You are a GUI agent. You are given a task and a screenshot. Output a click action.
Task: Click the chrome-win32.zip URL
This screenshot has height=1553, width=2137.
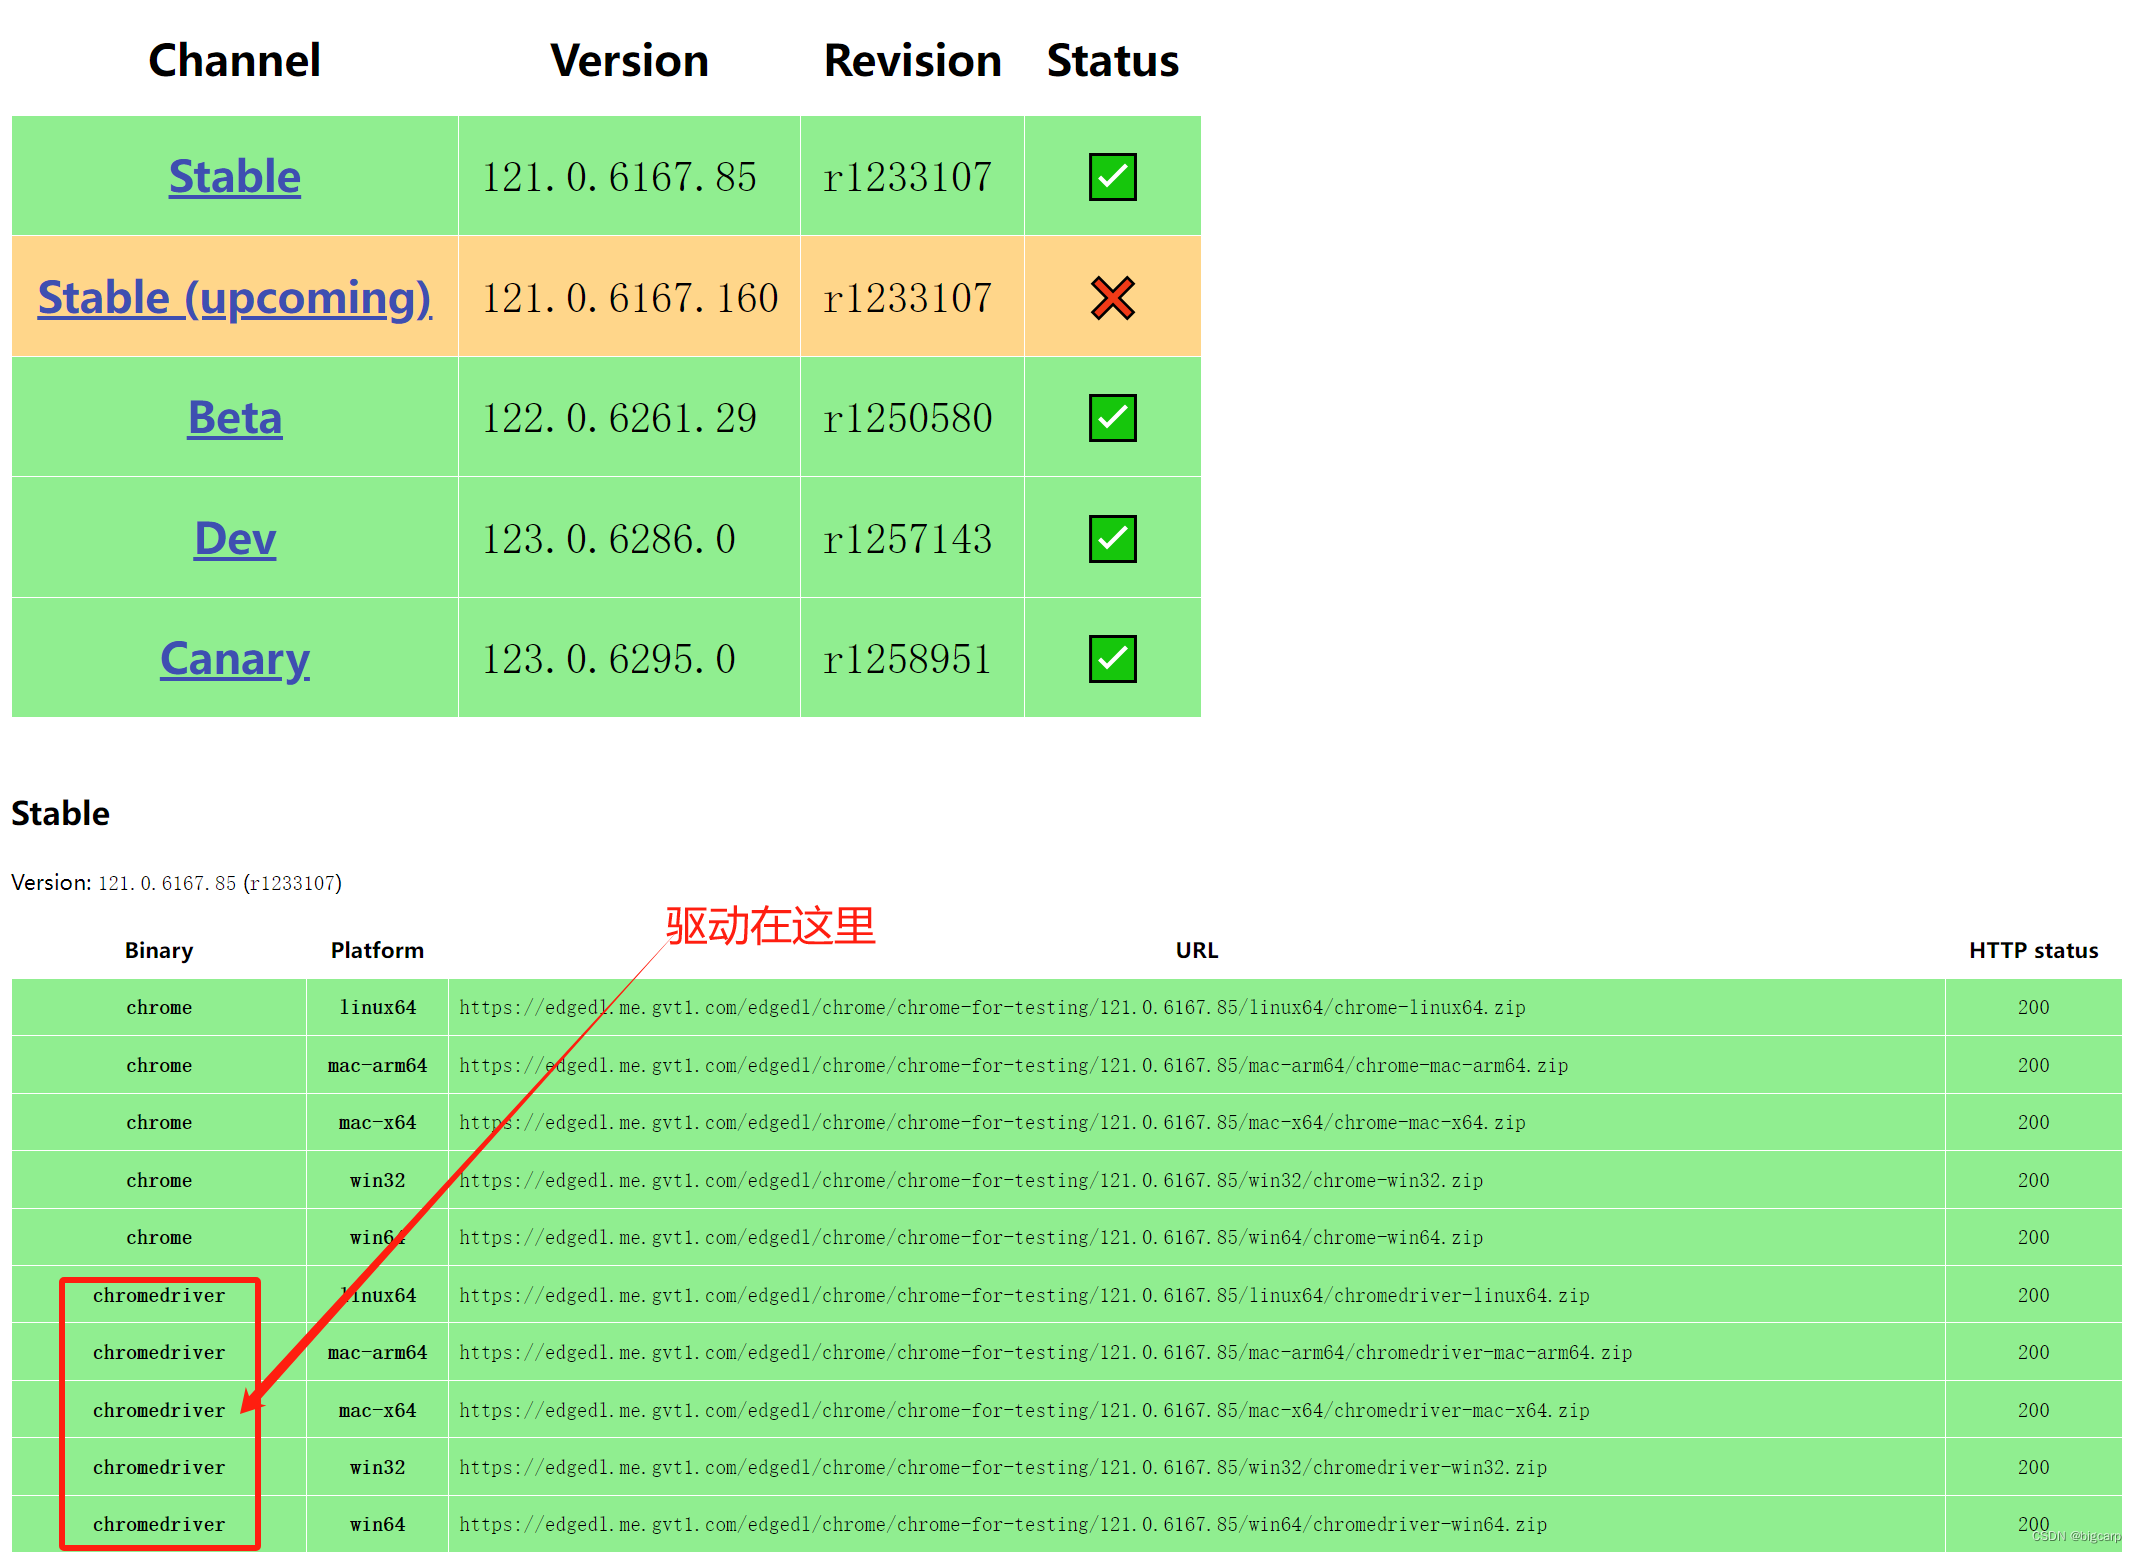point(970,1181)
